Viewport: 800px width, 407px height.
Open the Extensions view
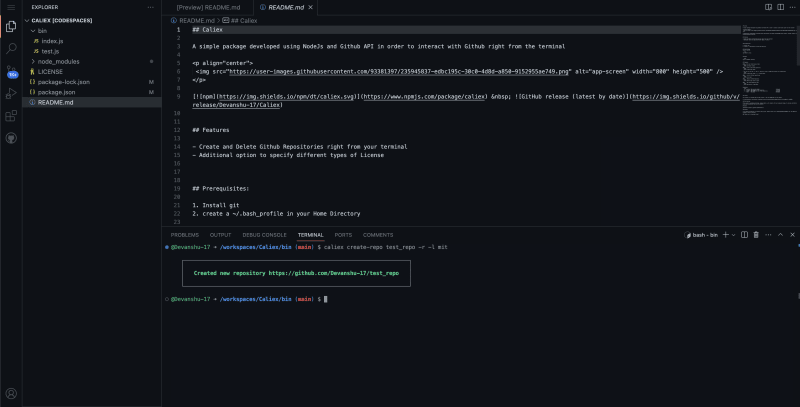pyautogui.click(x=11, y=116)
